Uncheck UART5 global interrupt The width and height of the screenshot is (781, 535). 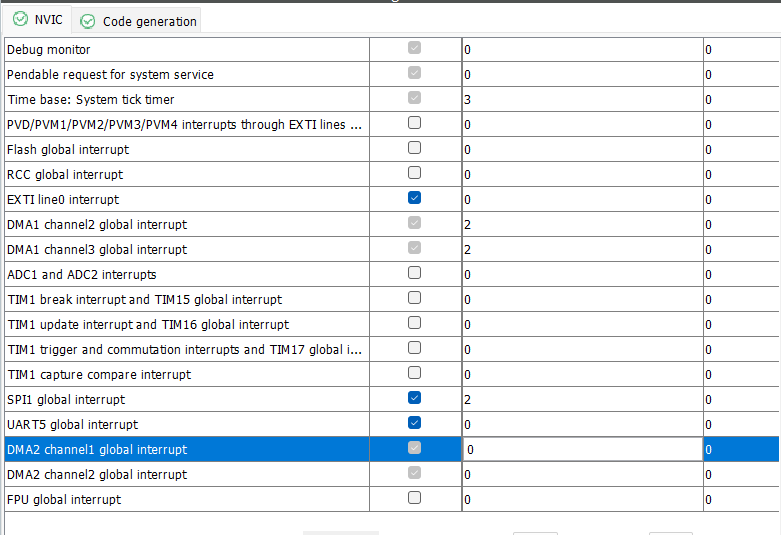(415, 423)
